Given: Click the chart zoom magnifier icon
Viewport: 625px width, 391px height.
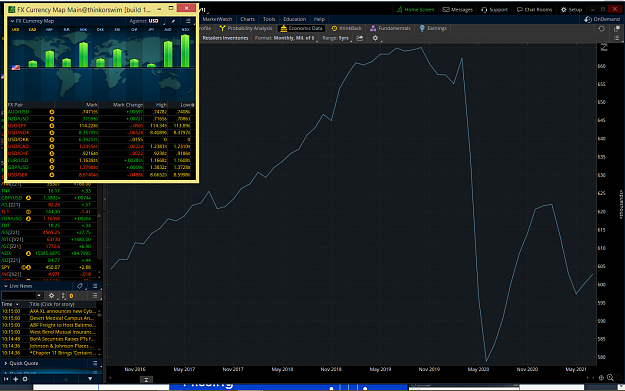Looking at the screenshot, I should [x=610, y=377].
